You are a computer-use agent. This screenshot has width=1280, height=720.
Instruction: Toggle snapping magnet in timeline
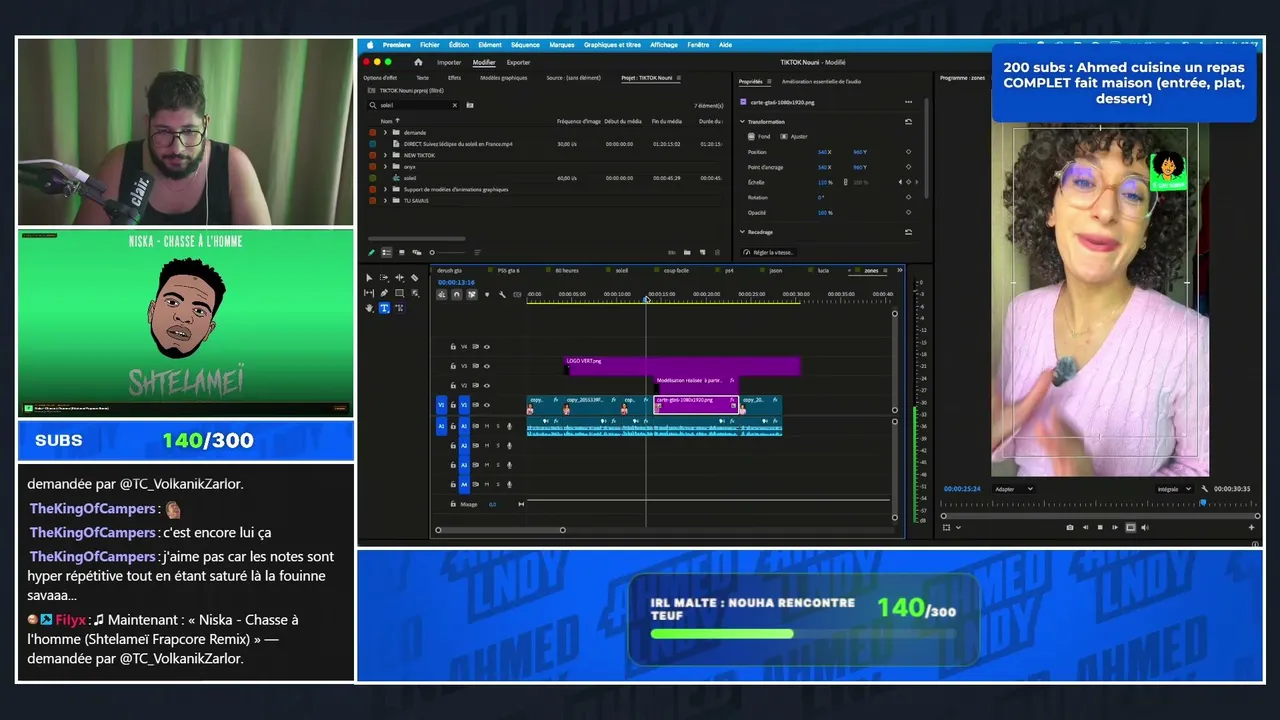tap(457, 294)
